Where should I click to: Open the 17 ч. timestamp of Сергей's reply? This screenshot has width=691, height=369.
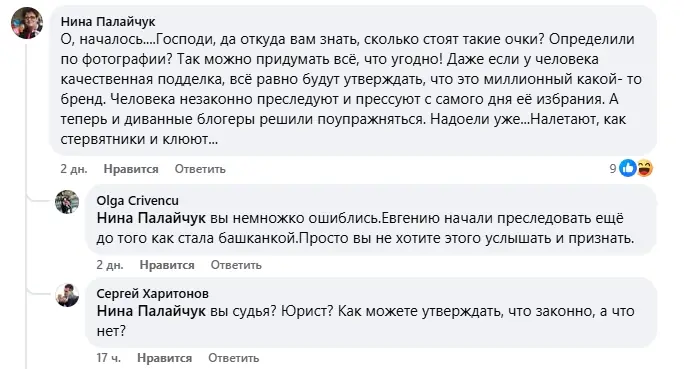[108, 358]
